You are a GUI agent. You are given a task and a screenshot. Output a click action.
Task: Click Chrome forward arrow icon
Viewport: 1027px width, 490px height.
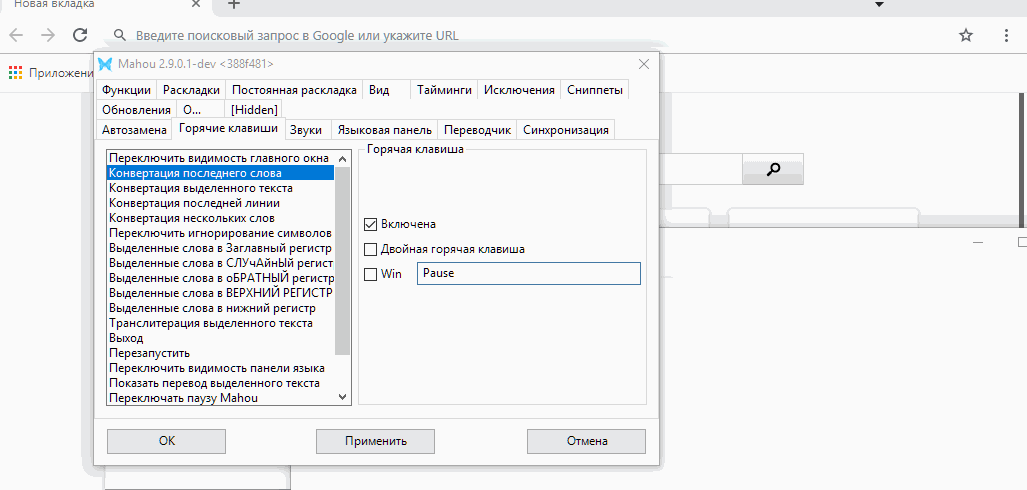point(48,35)
